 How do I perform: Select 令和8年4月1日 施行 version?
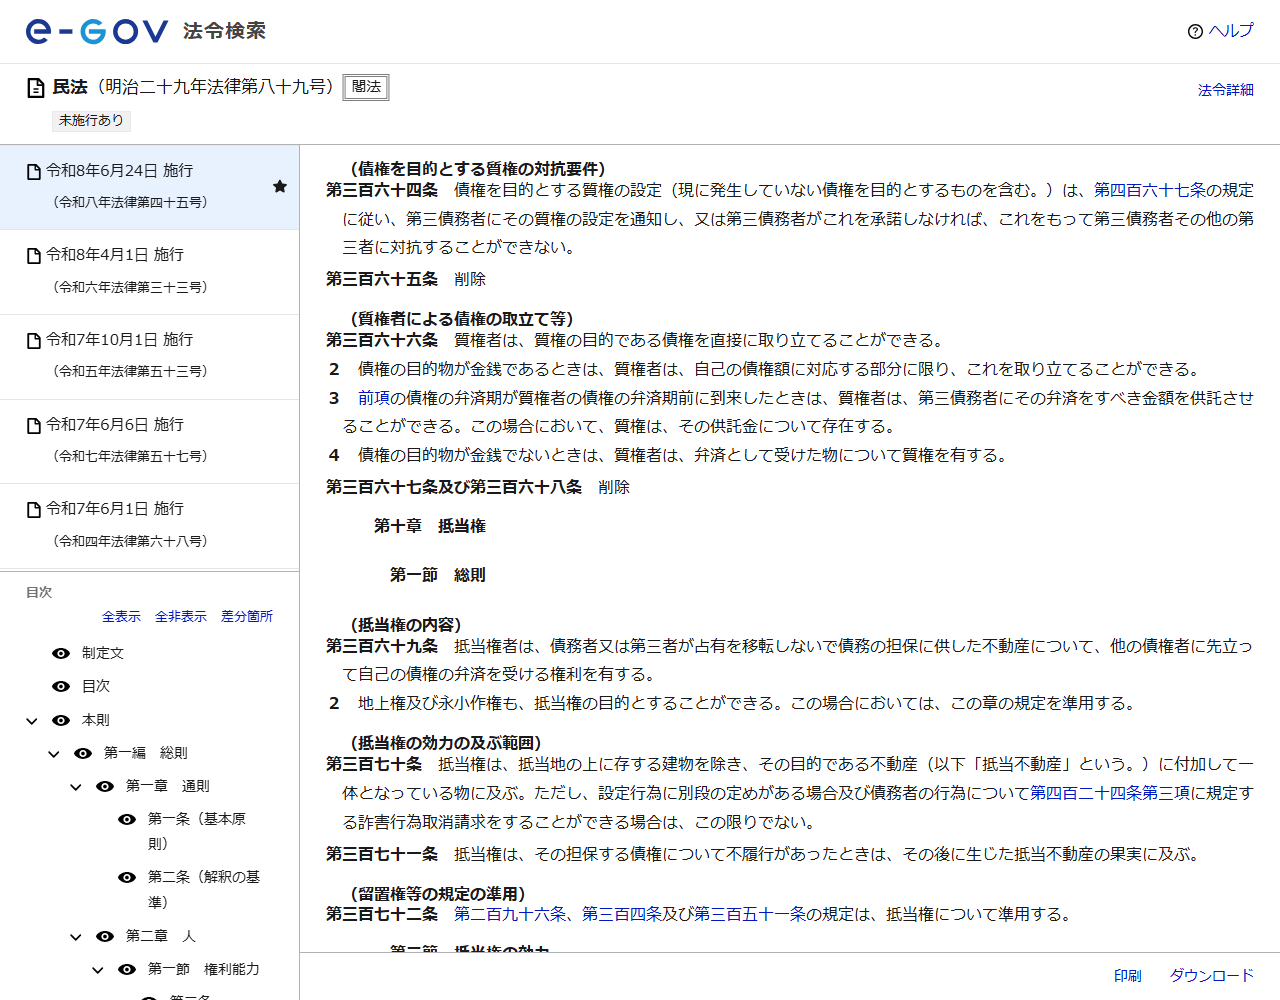point(149,272)
